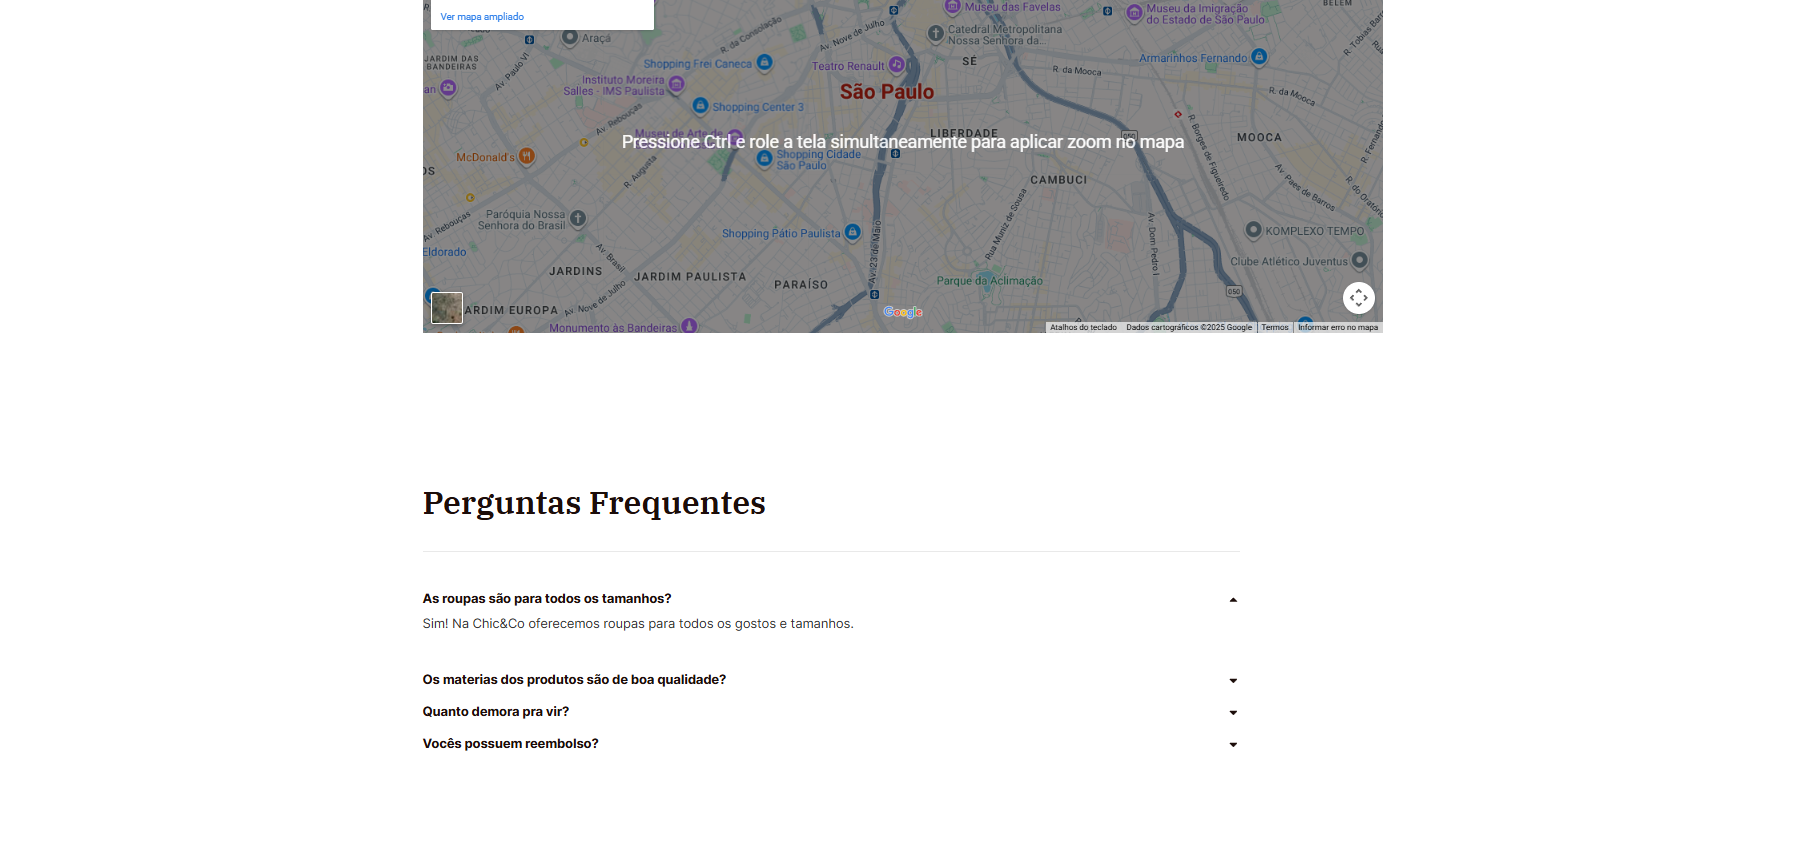Click the Shopping Pátio Paulista pin

[852, 232]
